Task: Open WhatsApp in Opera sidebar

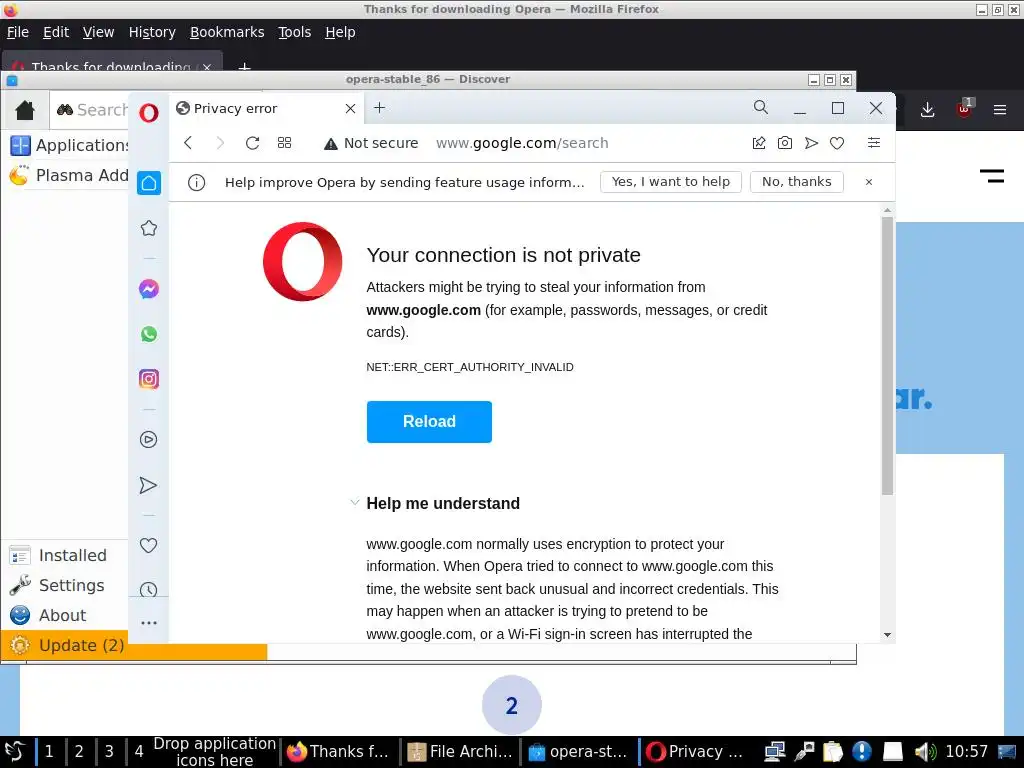Action: pos(149,334)
